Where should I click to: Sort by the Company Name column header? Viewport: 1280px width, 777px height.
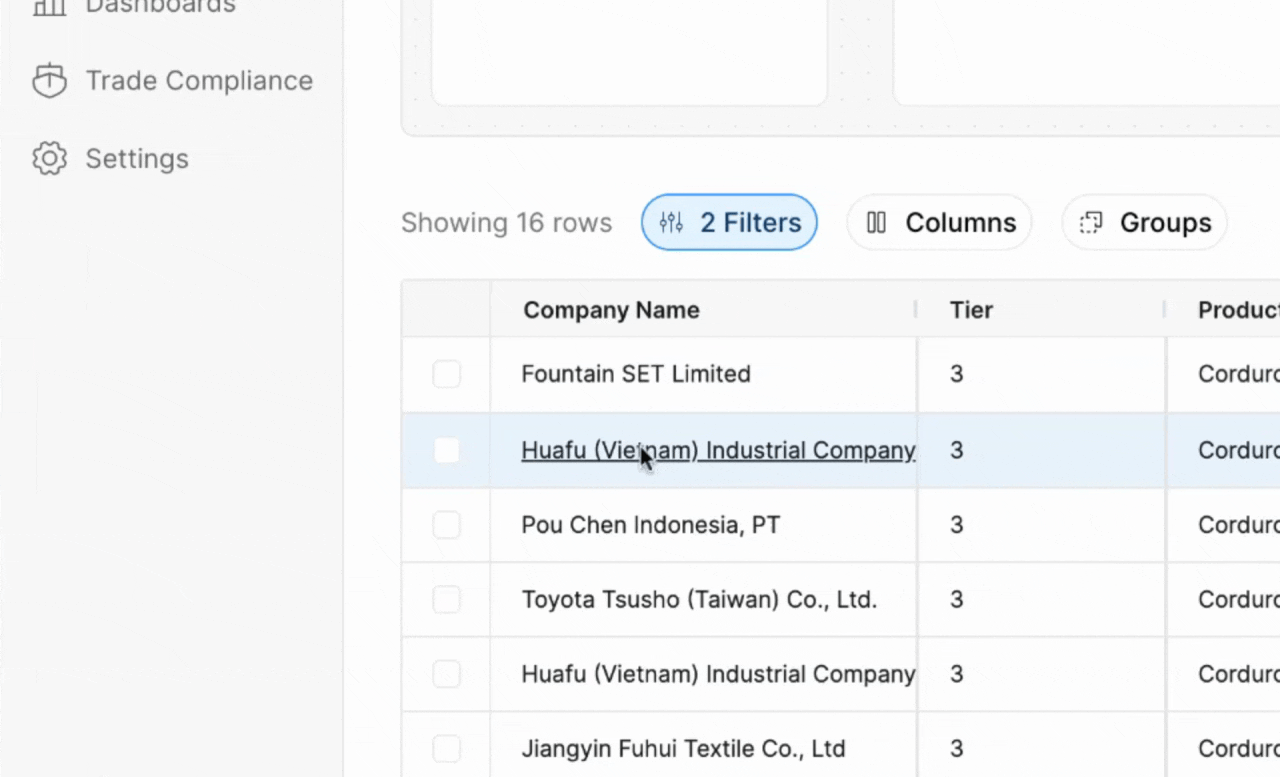pyautogui.click(x=611, y=310)
